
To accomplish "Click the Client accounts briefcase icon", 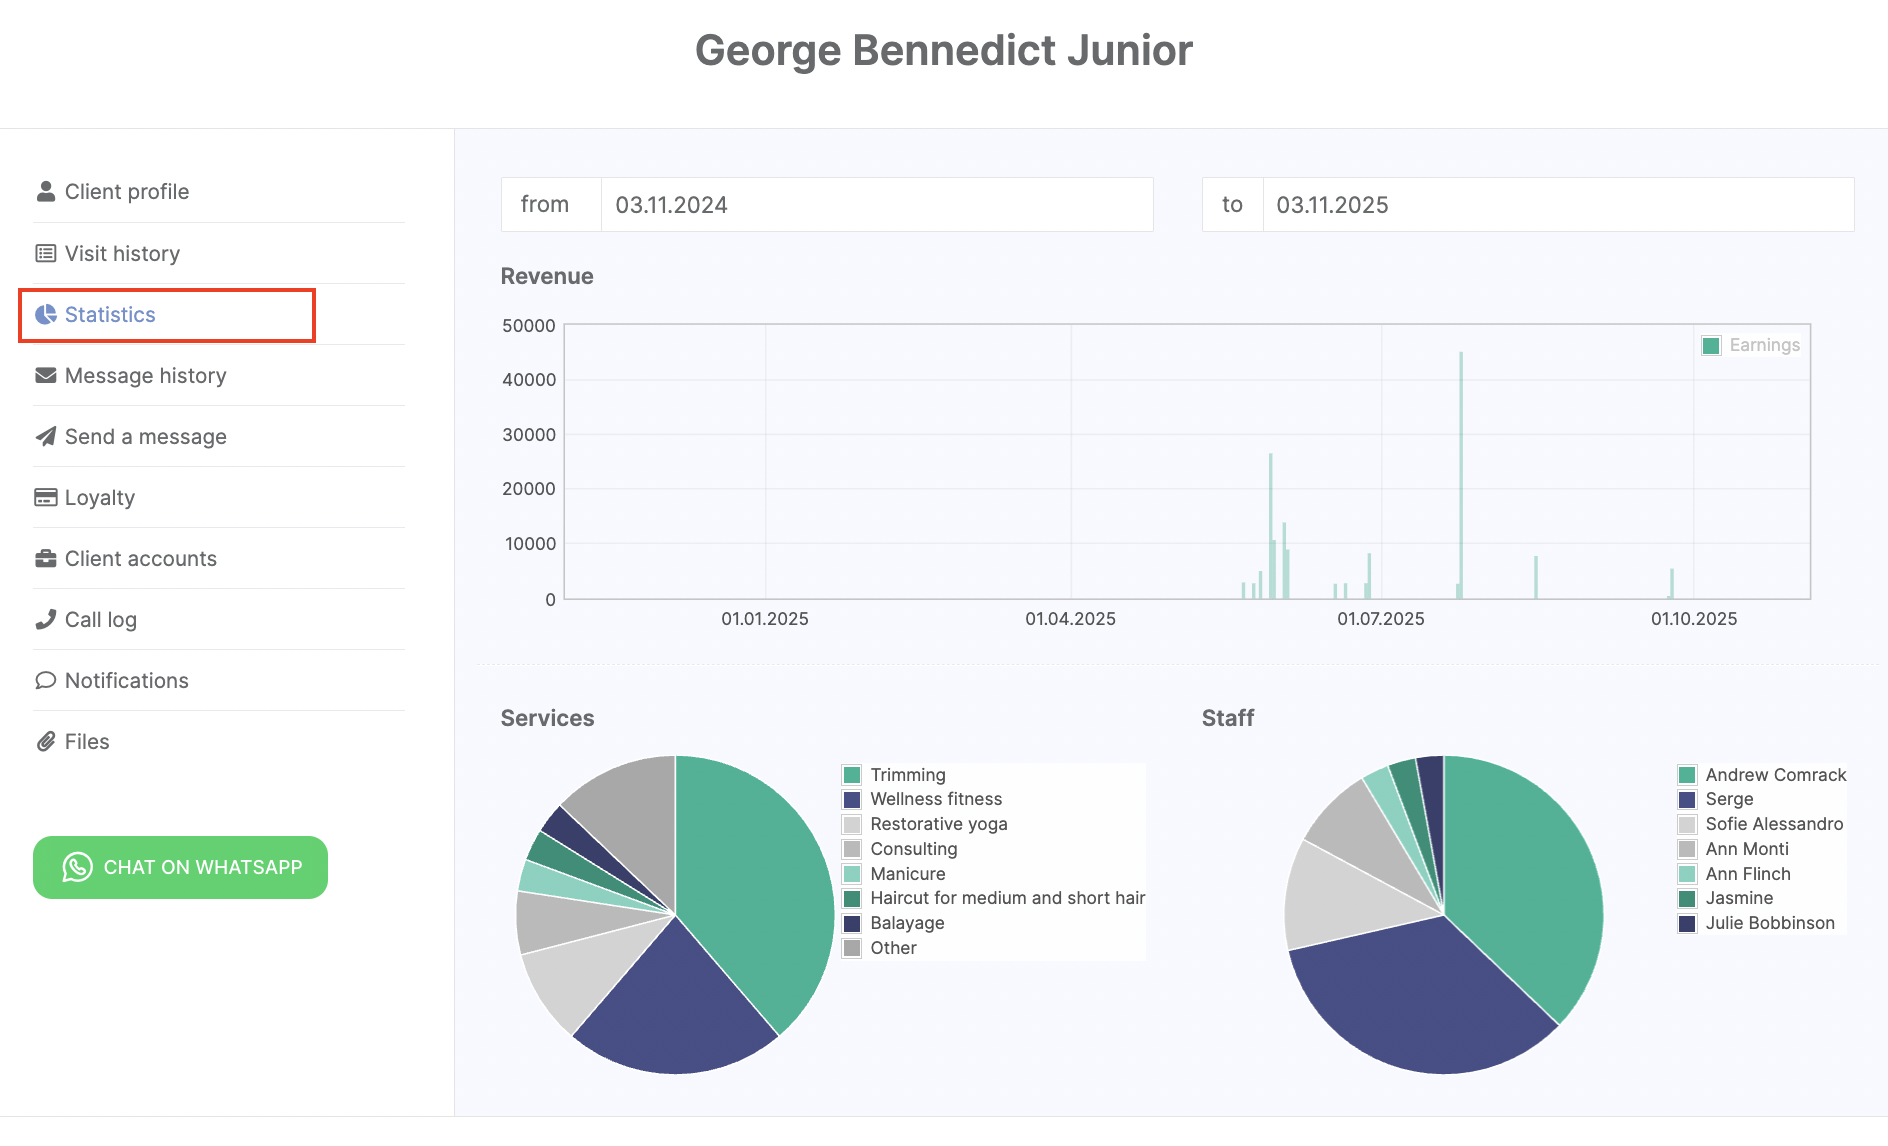I will pos(45,558).
